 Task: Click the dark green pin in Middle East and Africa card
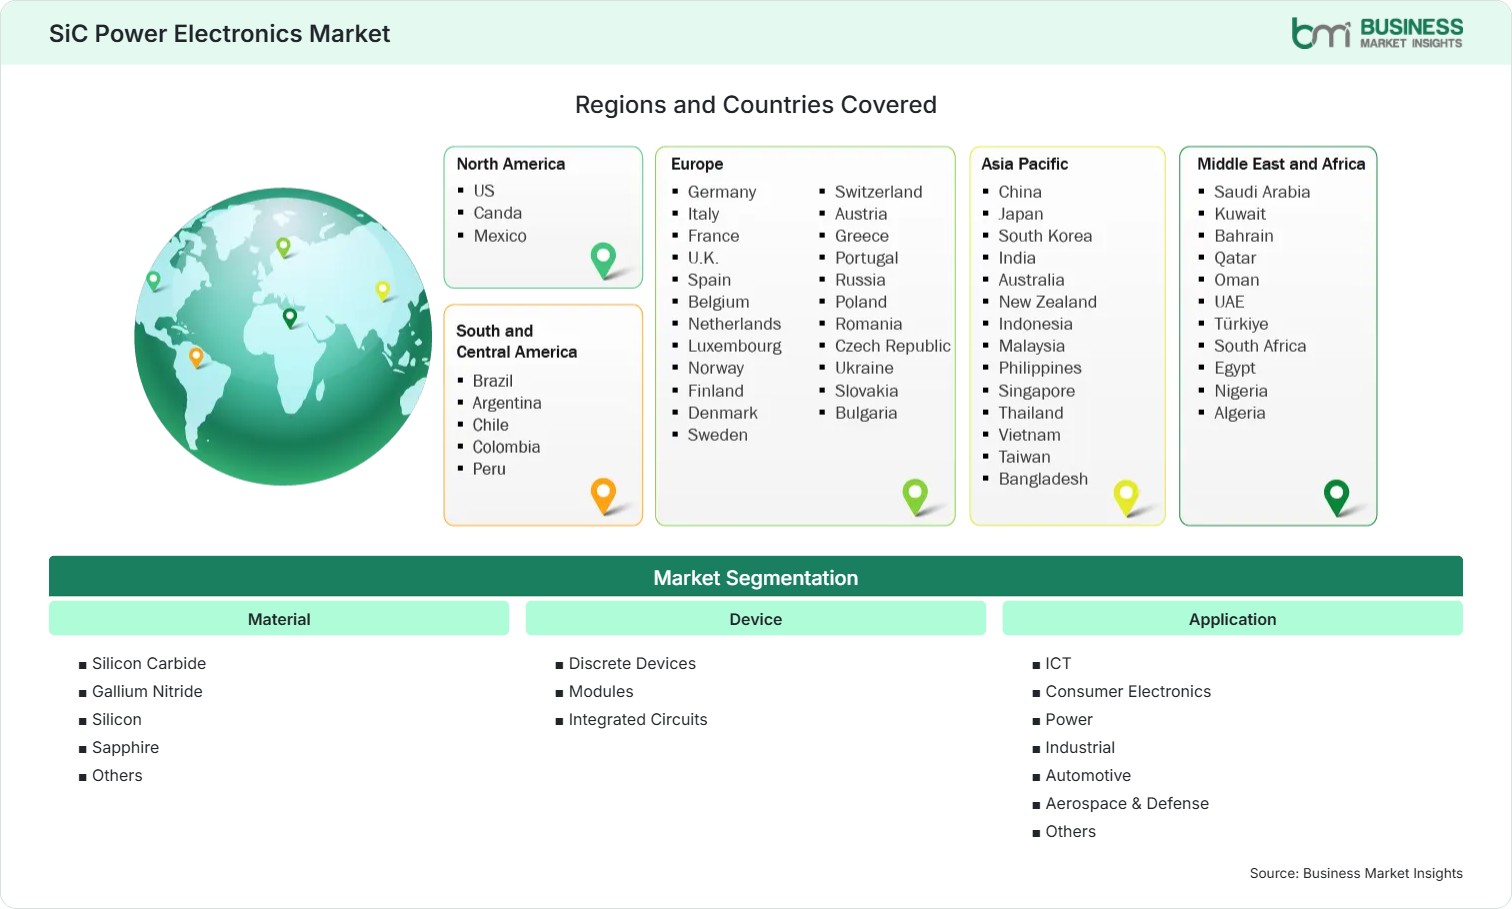pos(1336,497)
